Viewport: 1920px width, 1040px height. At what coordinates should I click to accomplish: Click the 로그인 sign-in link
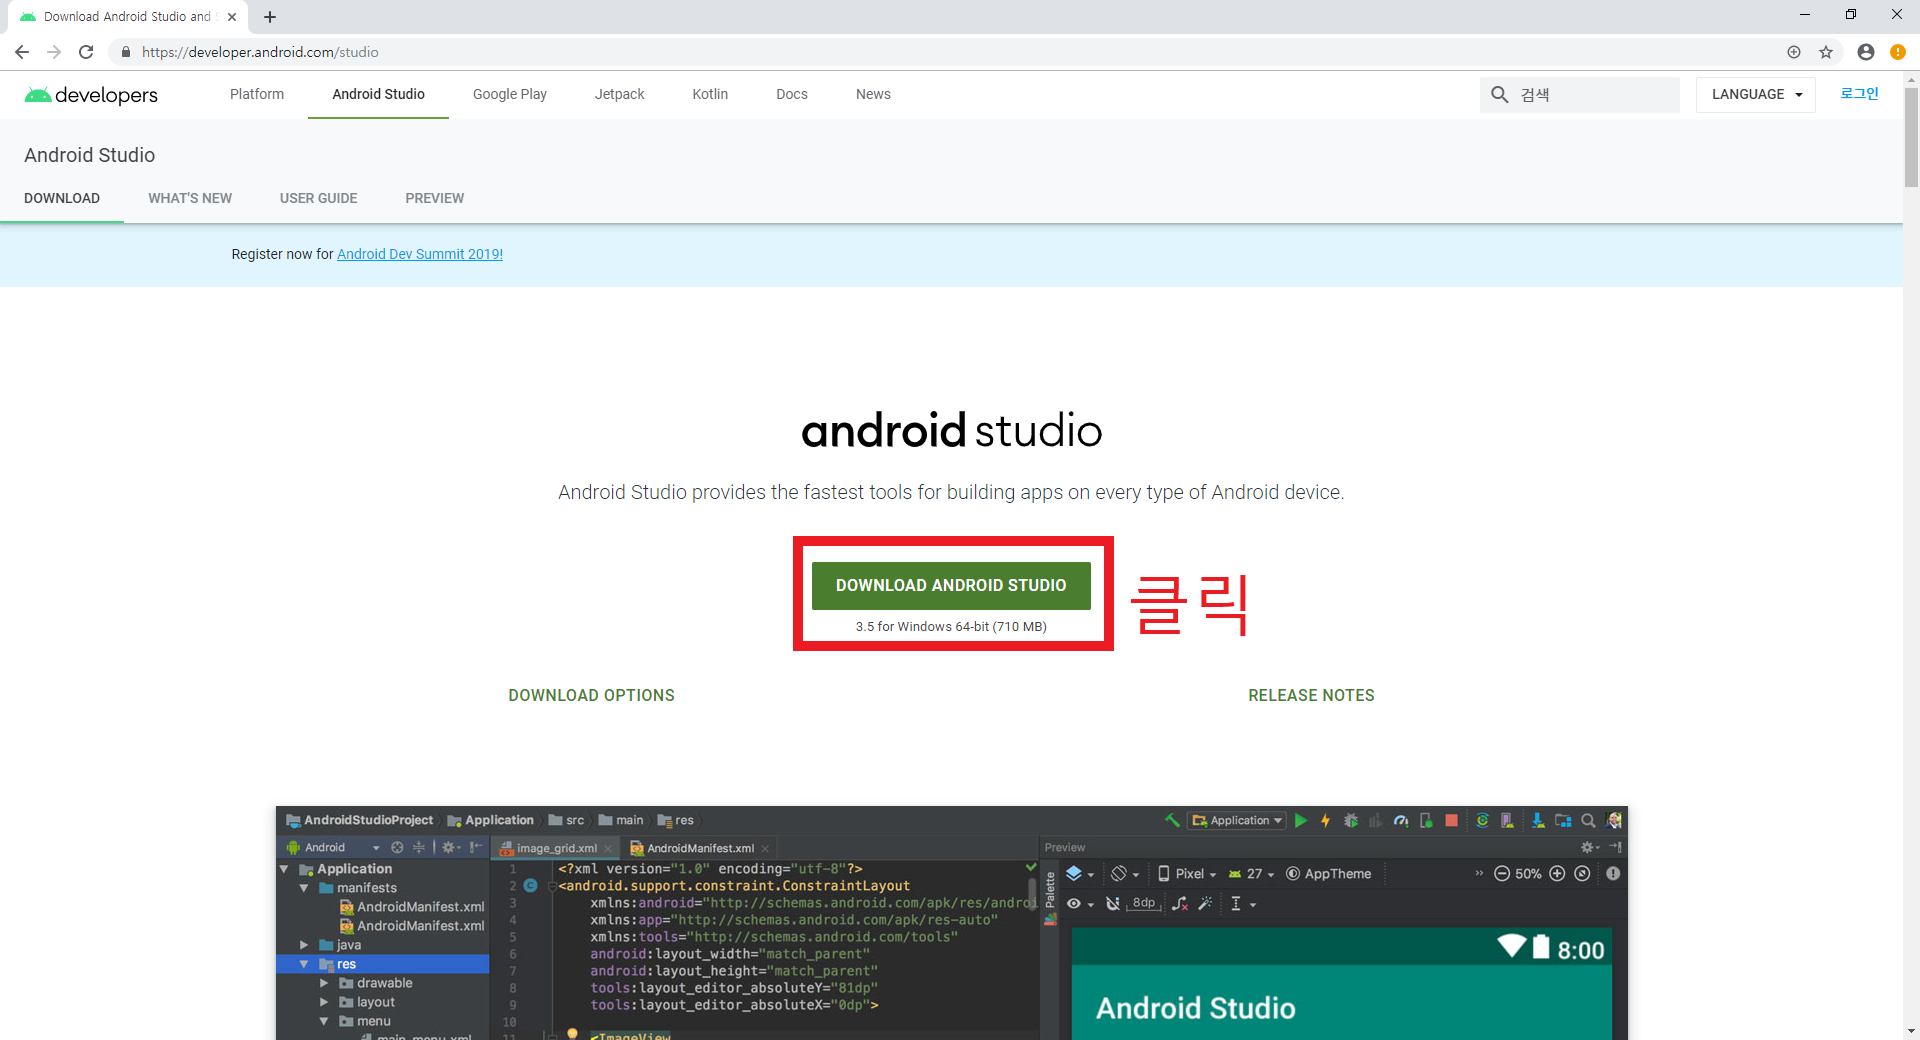pos(1859,93)
